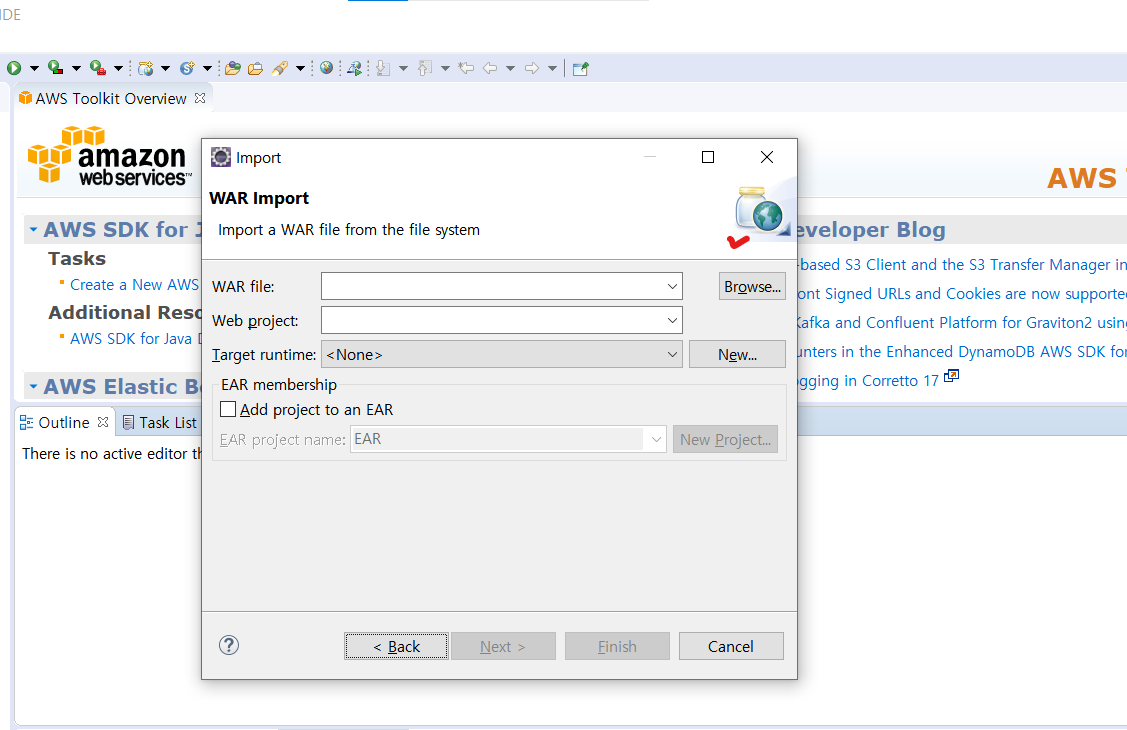The height and width of the screenshot is (730, 1127).
Task: Close the Outline view
Action: coord(103,422)
